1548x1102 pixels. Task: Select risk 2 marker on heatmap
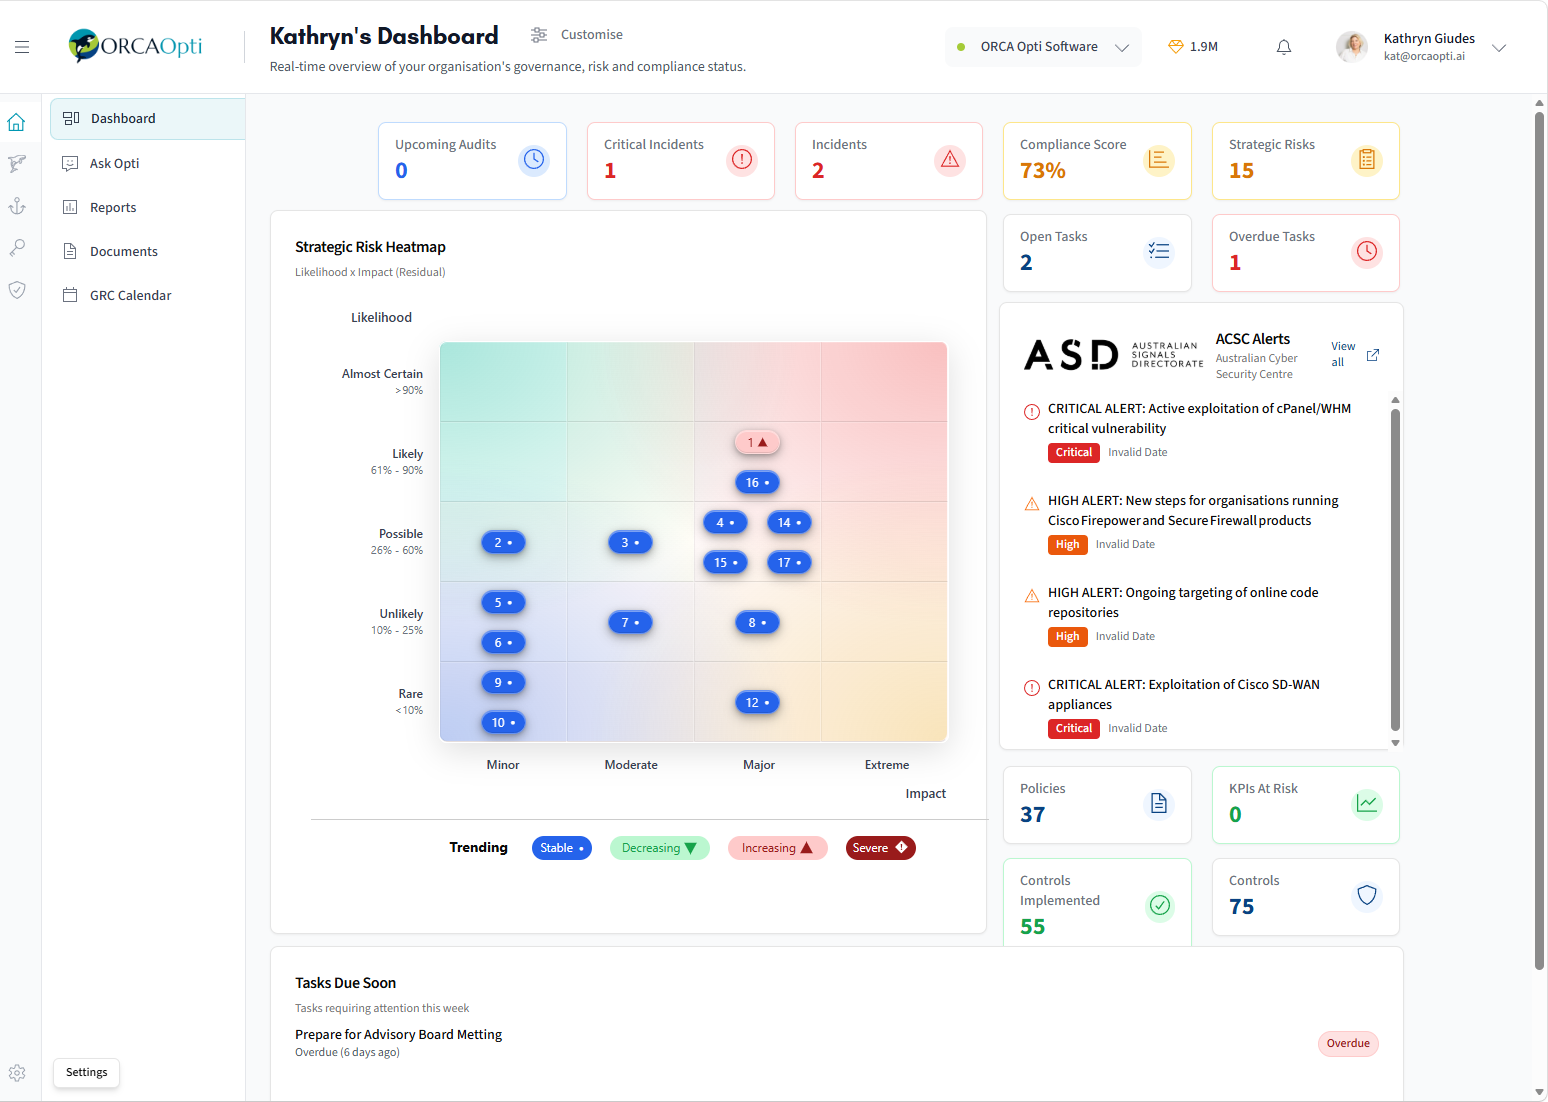coord(503,542)
